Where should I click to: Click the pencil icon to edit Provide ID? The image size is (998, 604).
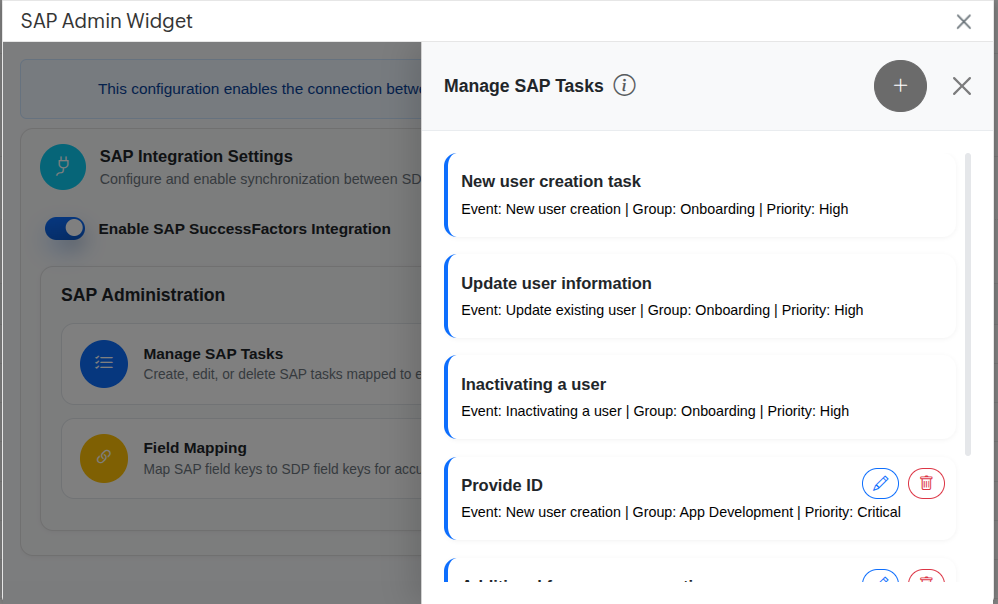click(880, 483)
